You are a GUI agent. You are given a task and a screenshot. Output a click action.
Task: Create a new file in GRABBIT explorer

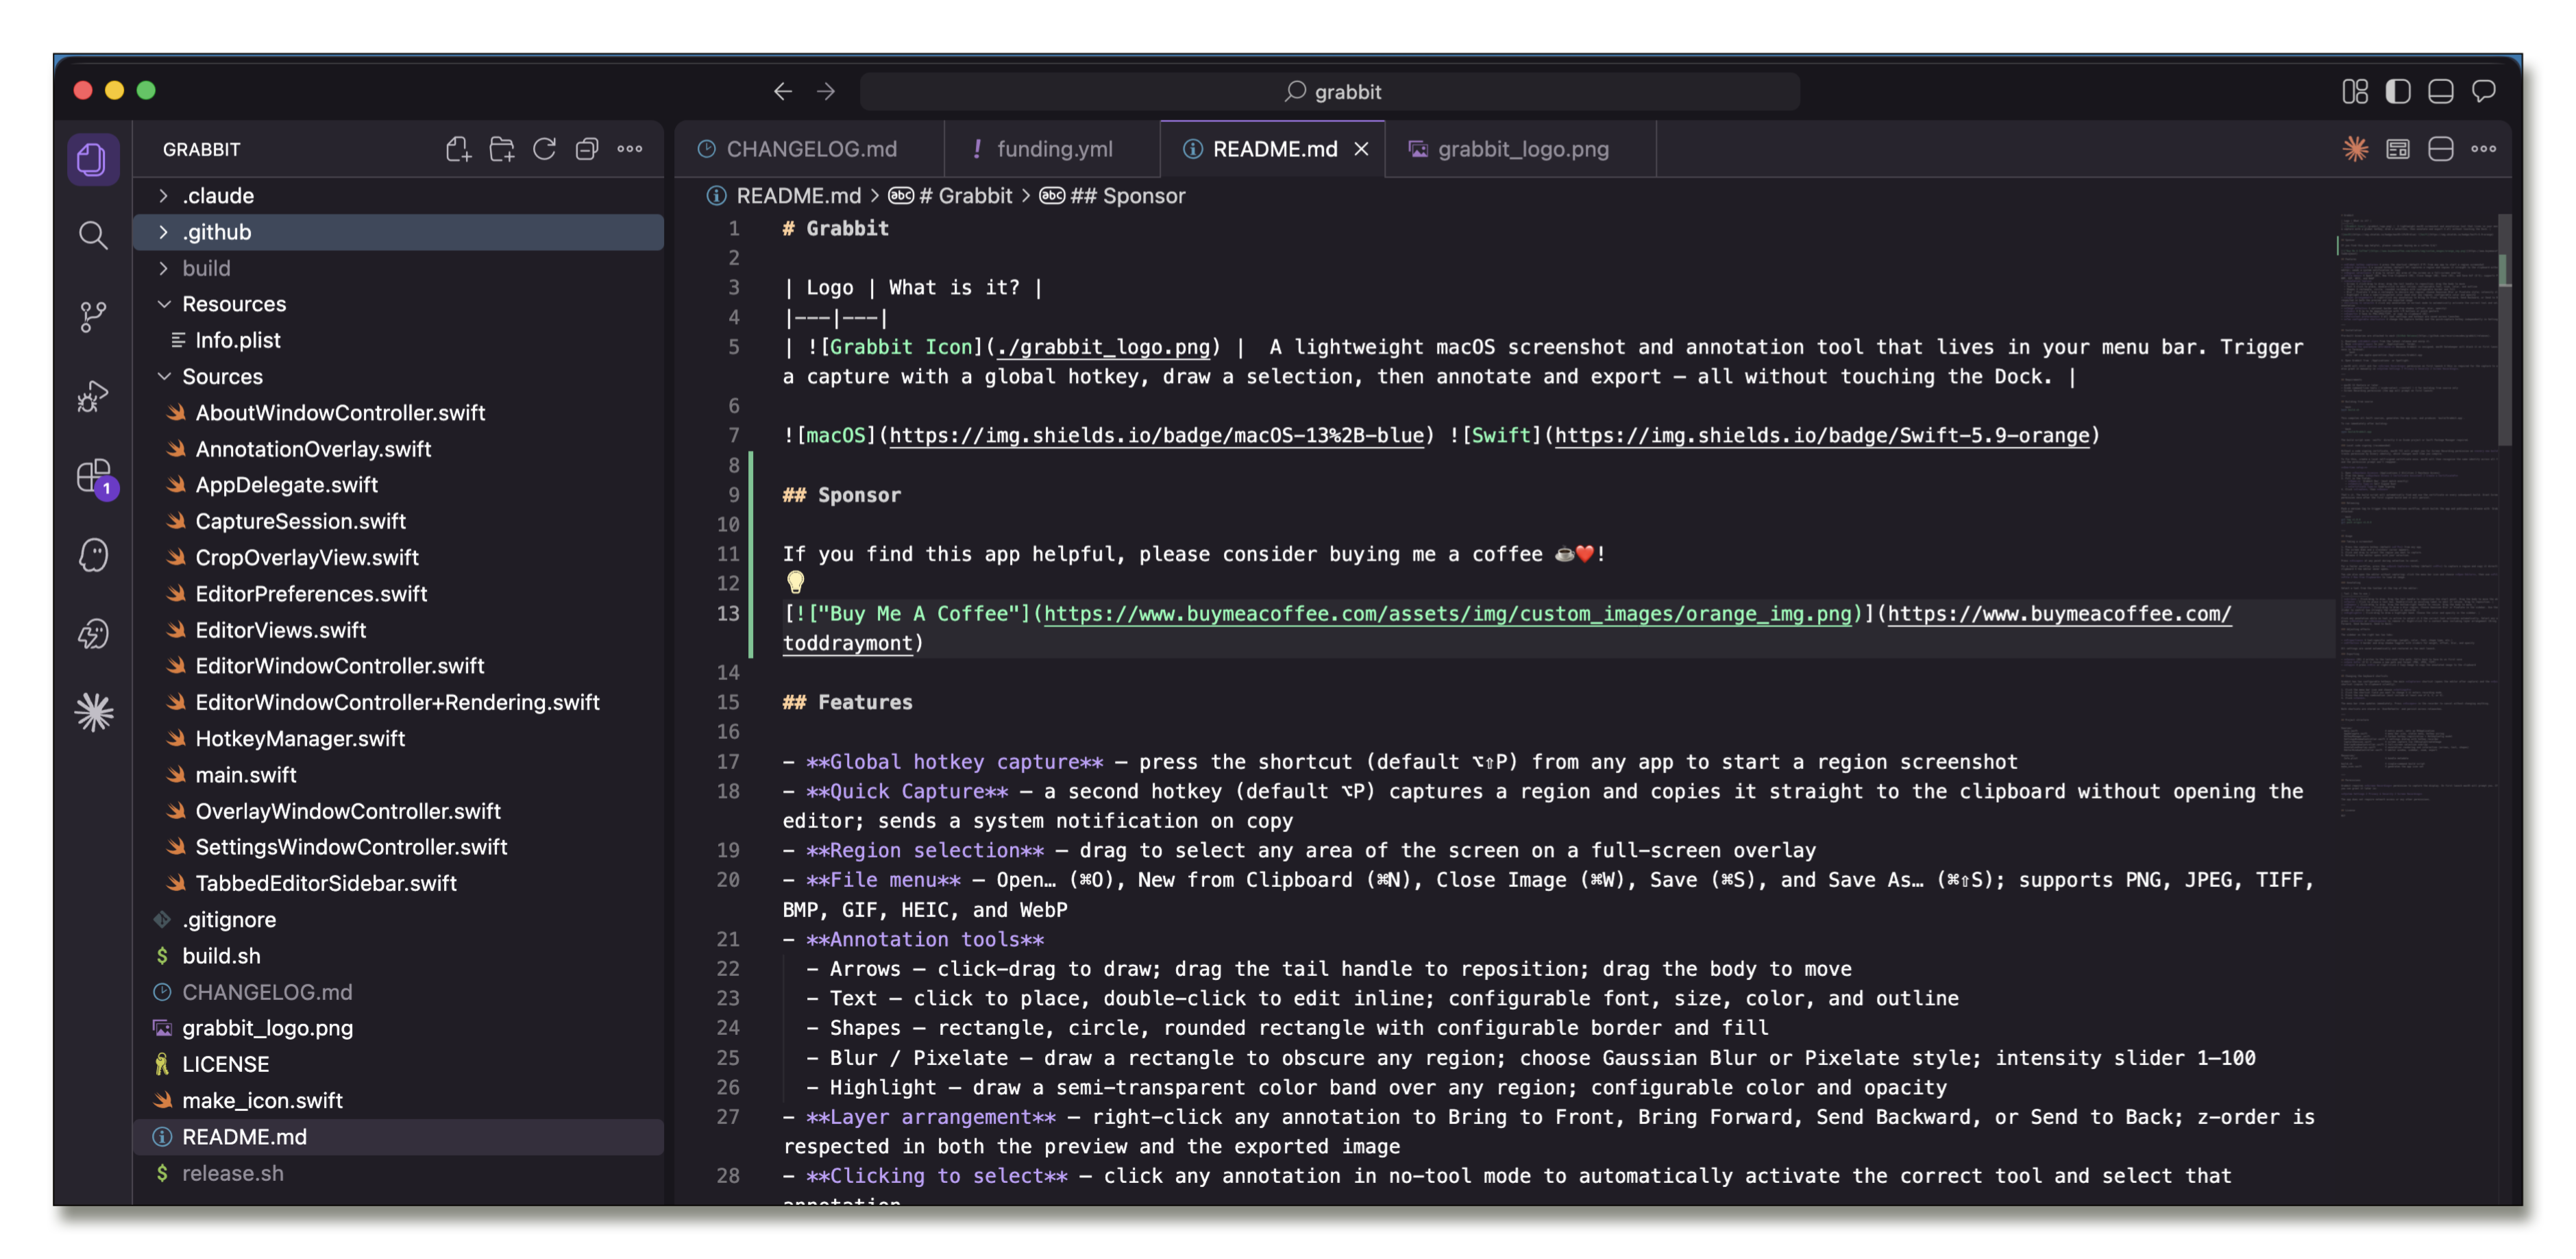pyautogui.click(x=458, y=149)
